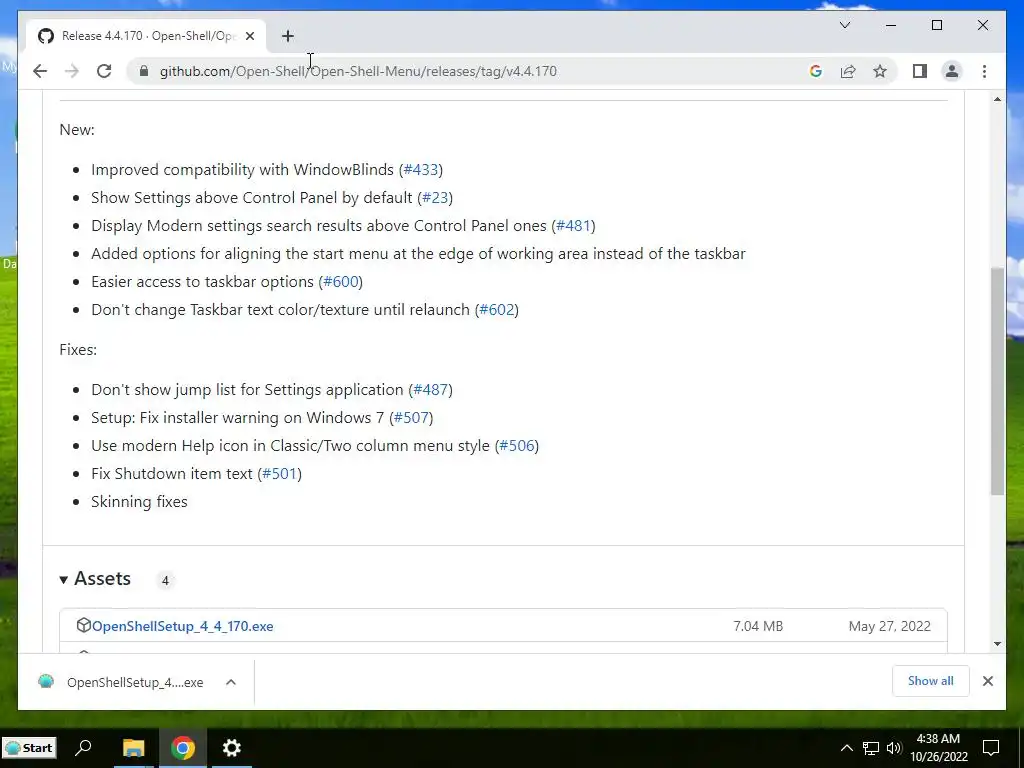Viewport: 1024px width, 768px height.
Task: Open network status tray icon
Action: pos(871,748)
